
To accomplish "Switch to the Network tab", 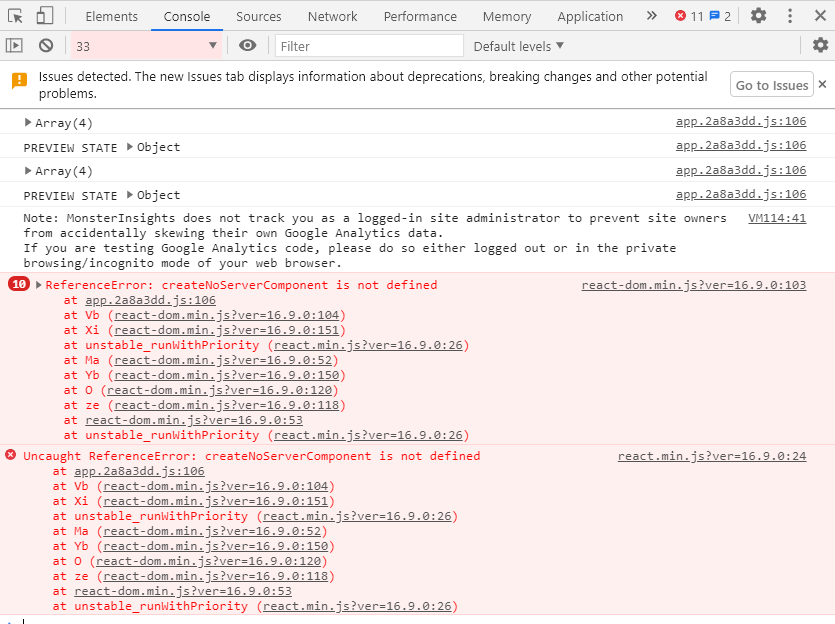I will [332, 16].
